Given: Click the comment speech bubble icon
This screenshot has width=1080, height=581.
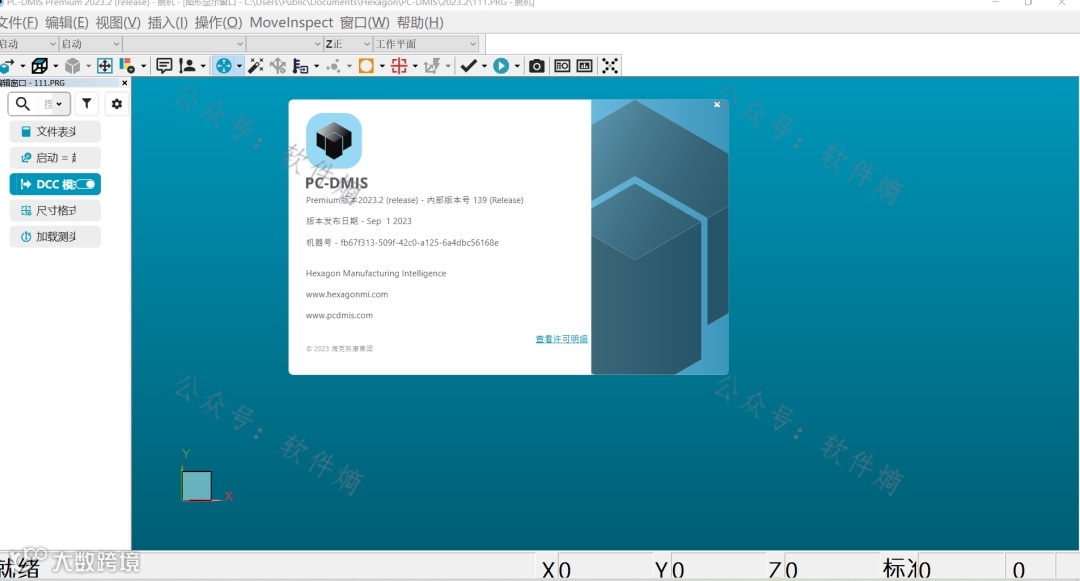Looking at the screenshot, I should click(164, 66).
